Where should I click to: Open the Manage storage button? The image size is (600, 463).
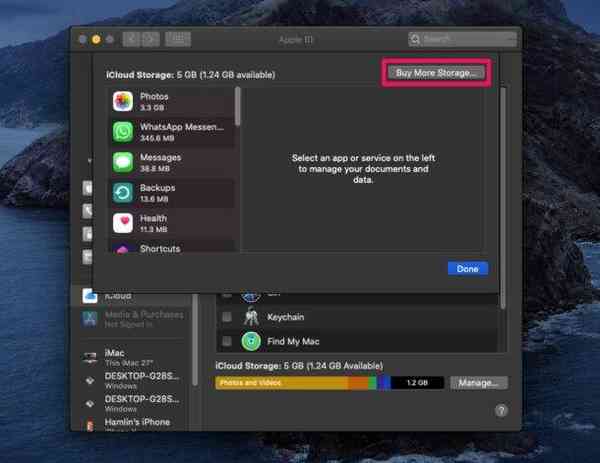coord(479,383)
